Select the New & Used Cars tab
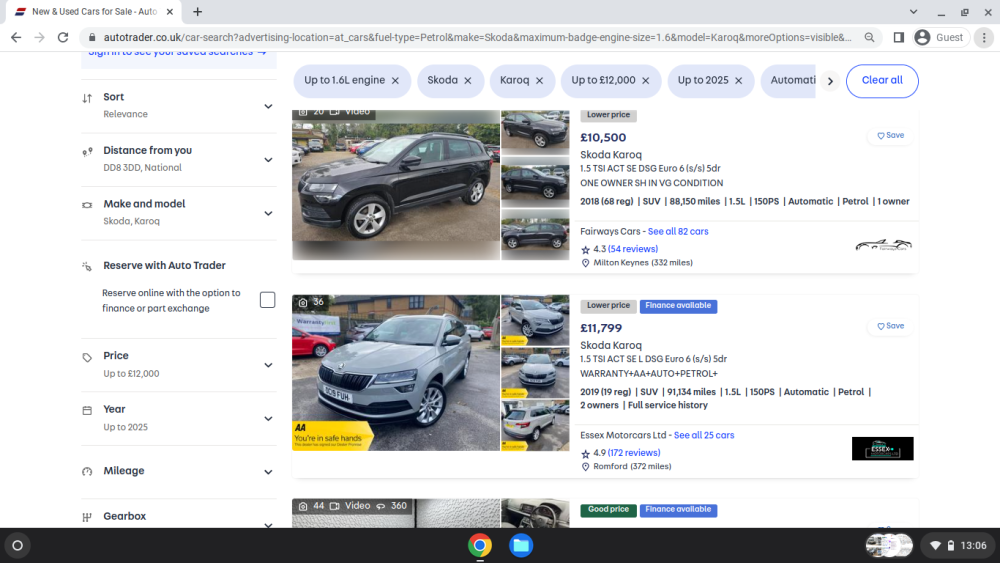The height and width of the screenshot is (563, 1000). coord(94,11)
